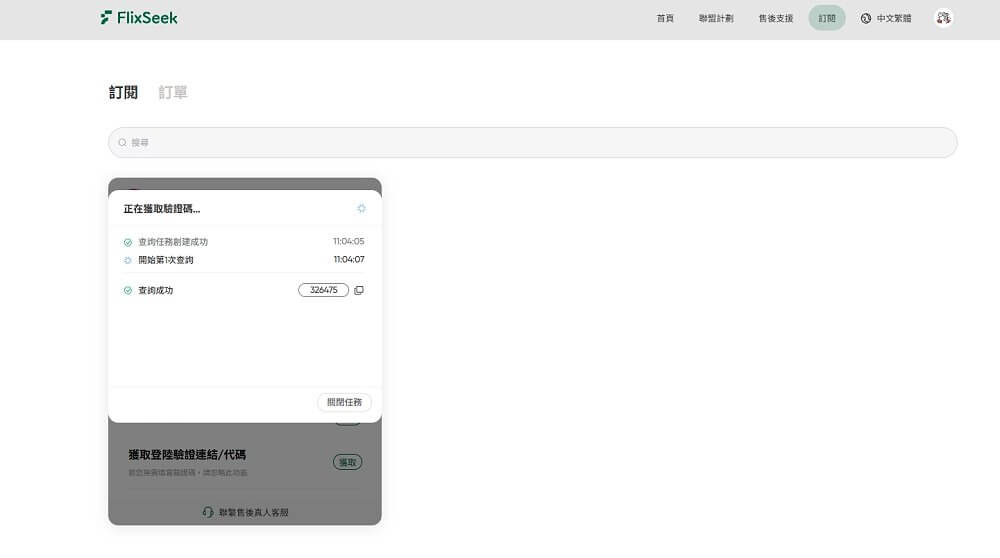Click 獲取 button for login verification
This screenshot has height=558, width=1000.
348,462
